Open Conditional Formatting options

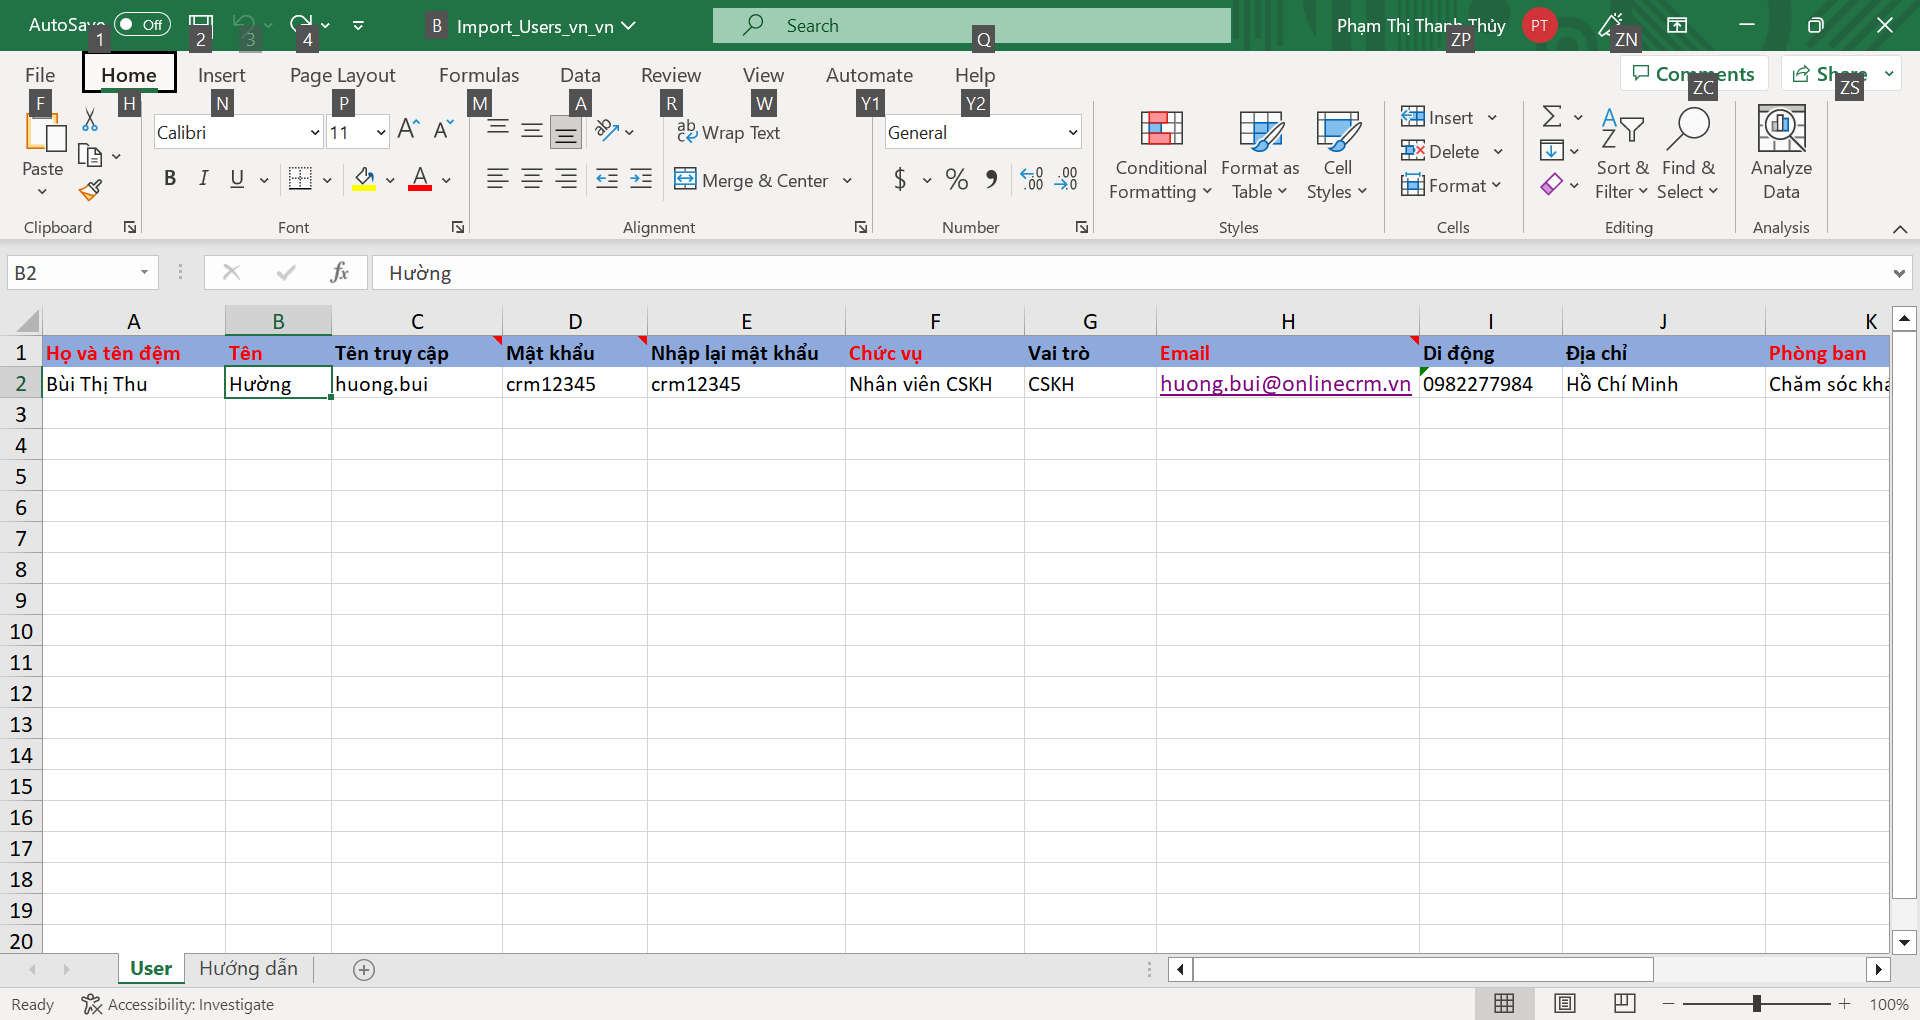(1159, 155)
